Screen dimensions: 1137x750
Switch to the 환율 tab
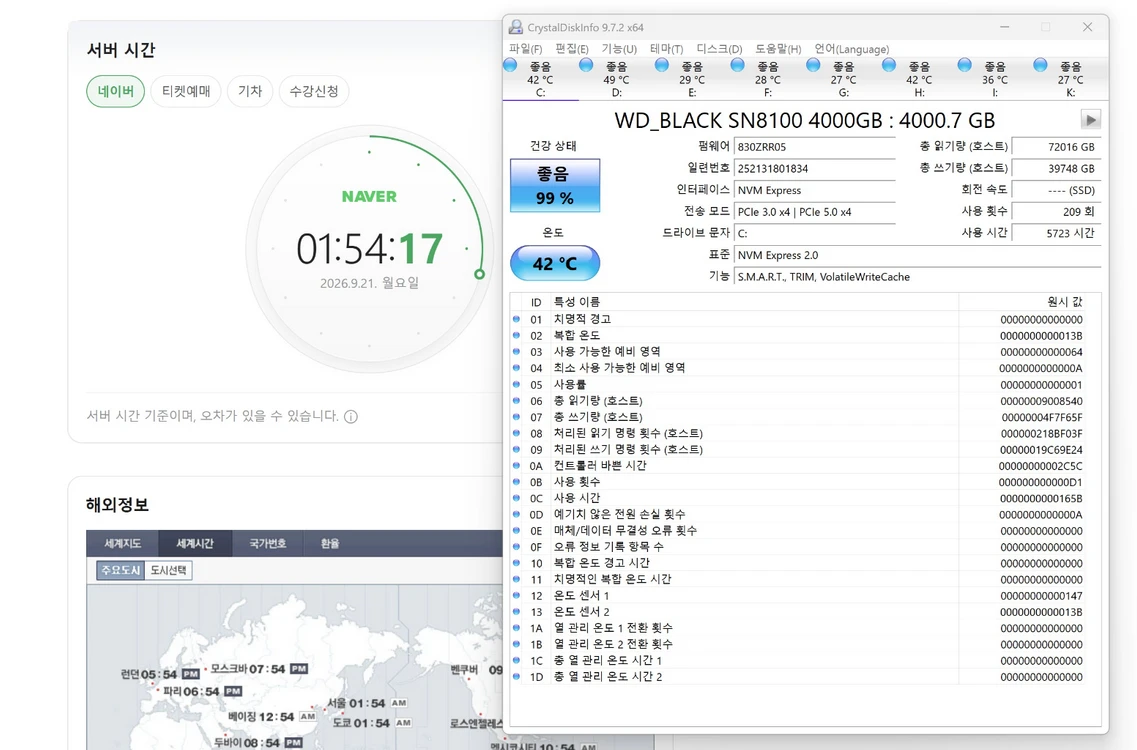(330, 543)
